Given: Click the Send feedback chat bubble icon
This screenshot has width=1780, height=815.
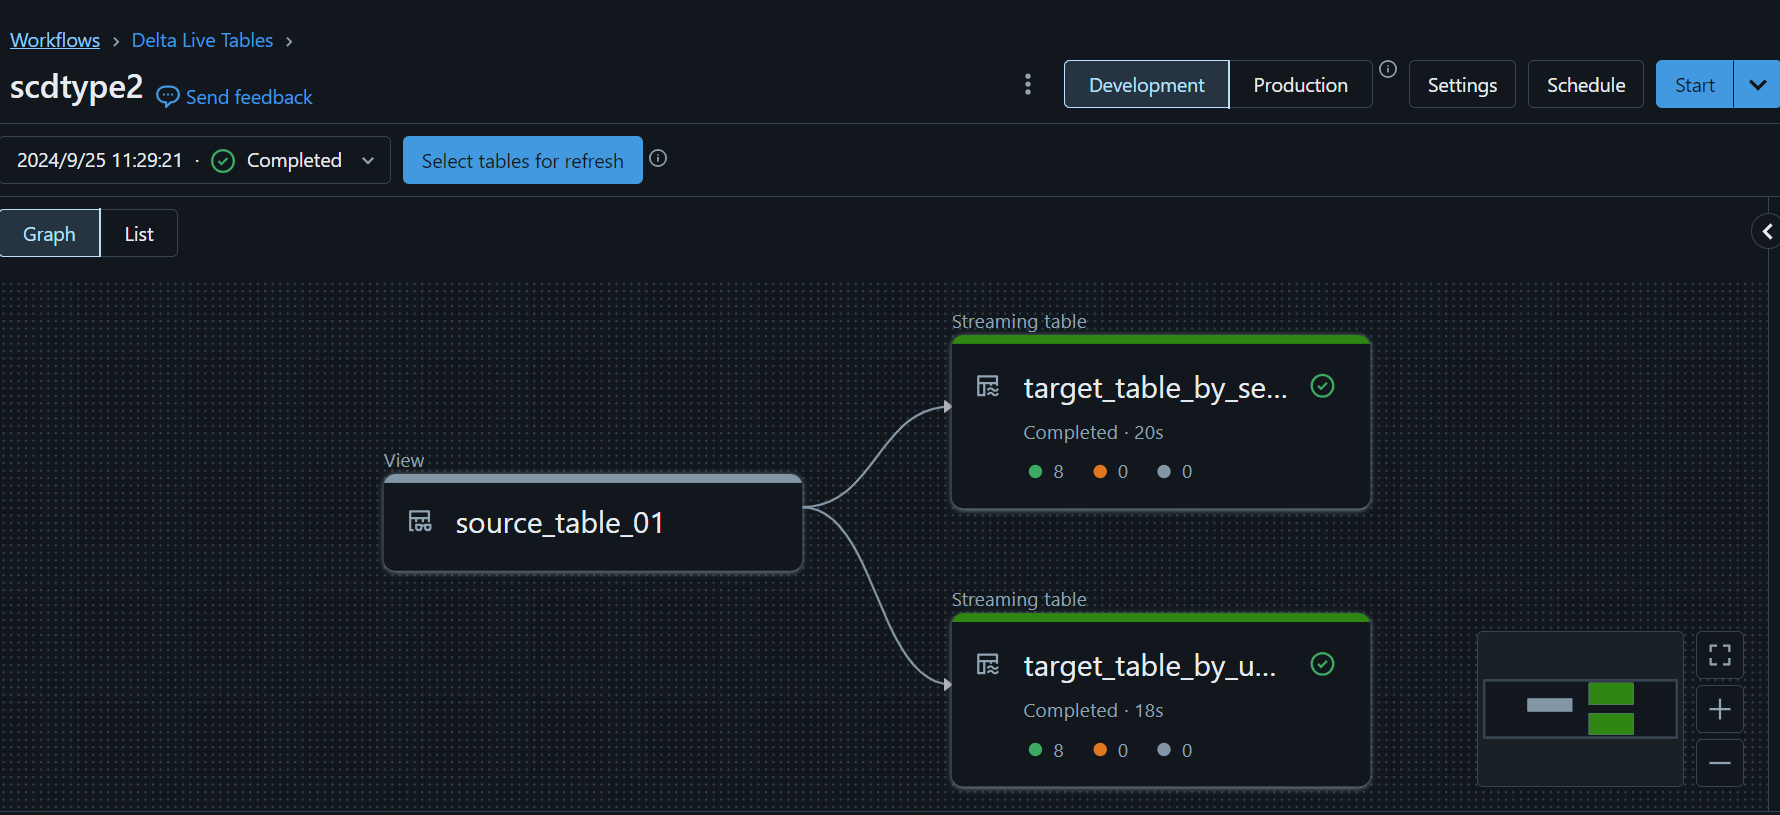Looking at the screenshot, I should (x=168, y=96).
